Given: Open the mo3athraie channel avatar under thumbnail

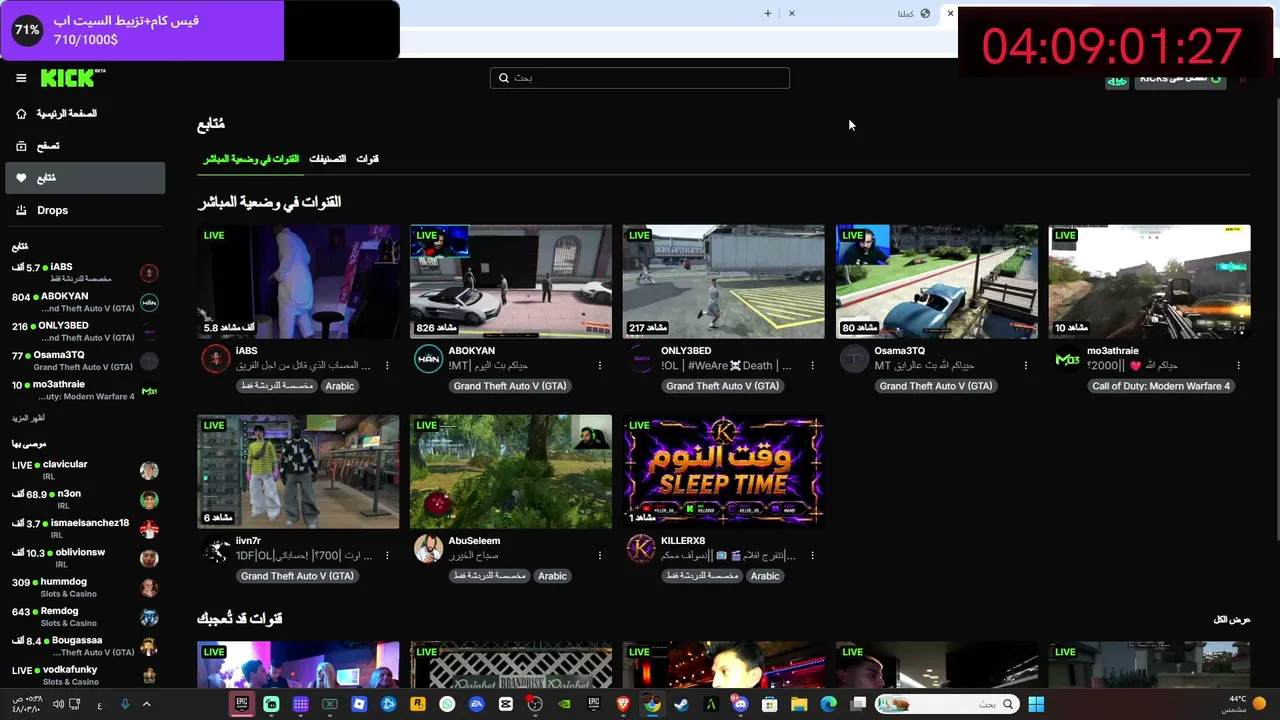Looking at the screenshot, I should click(1067, 359).
